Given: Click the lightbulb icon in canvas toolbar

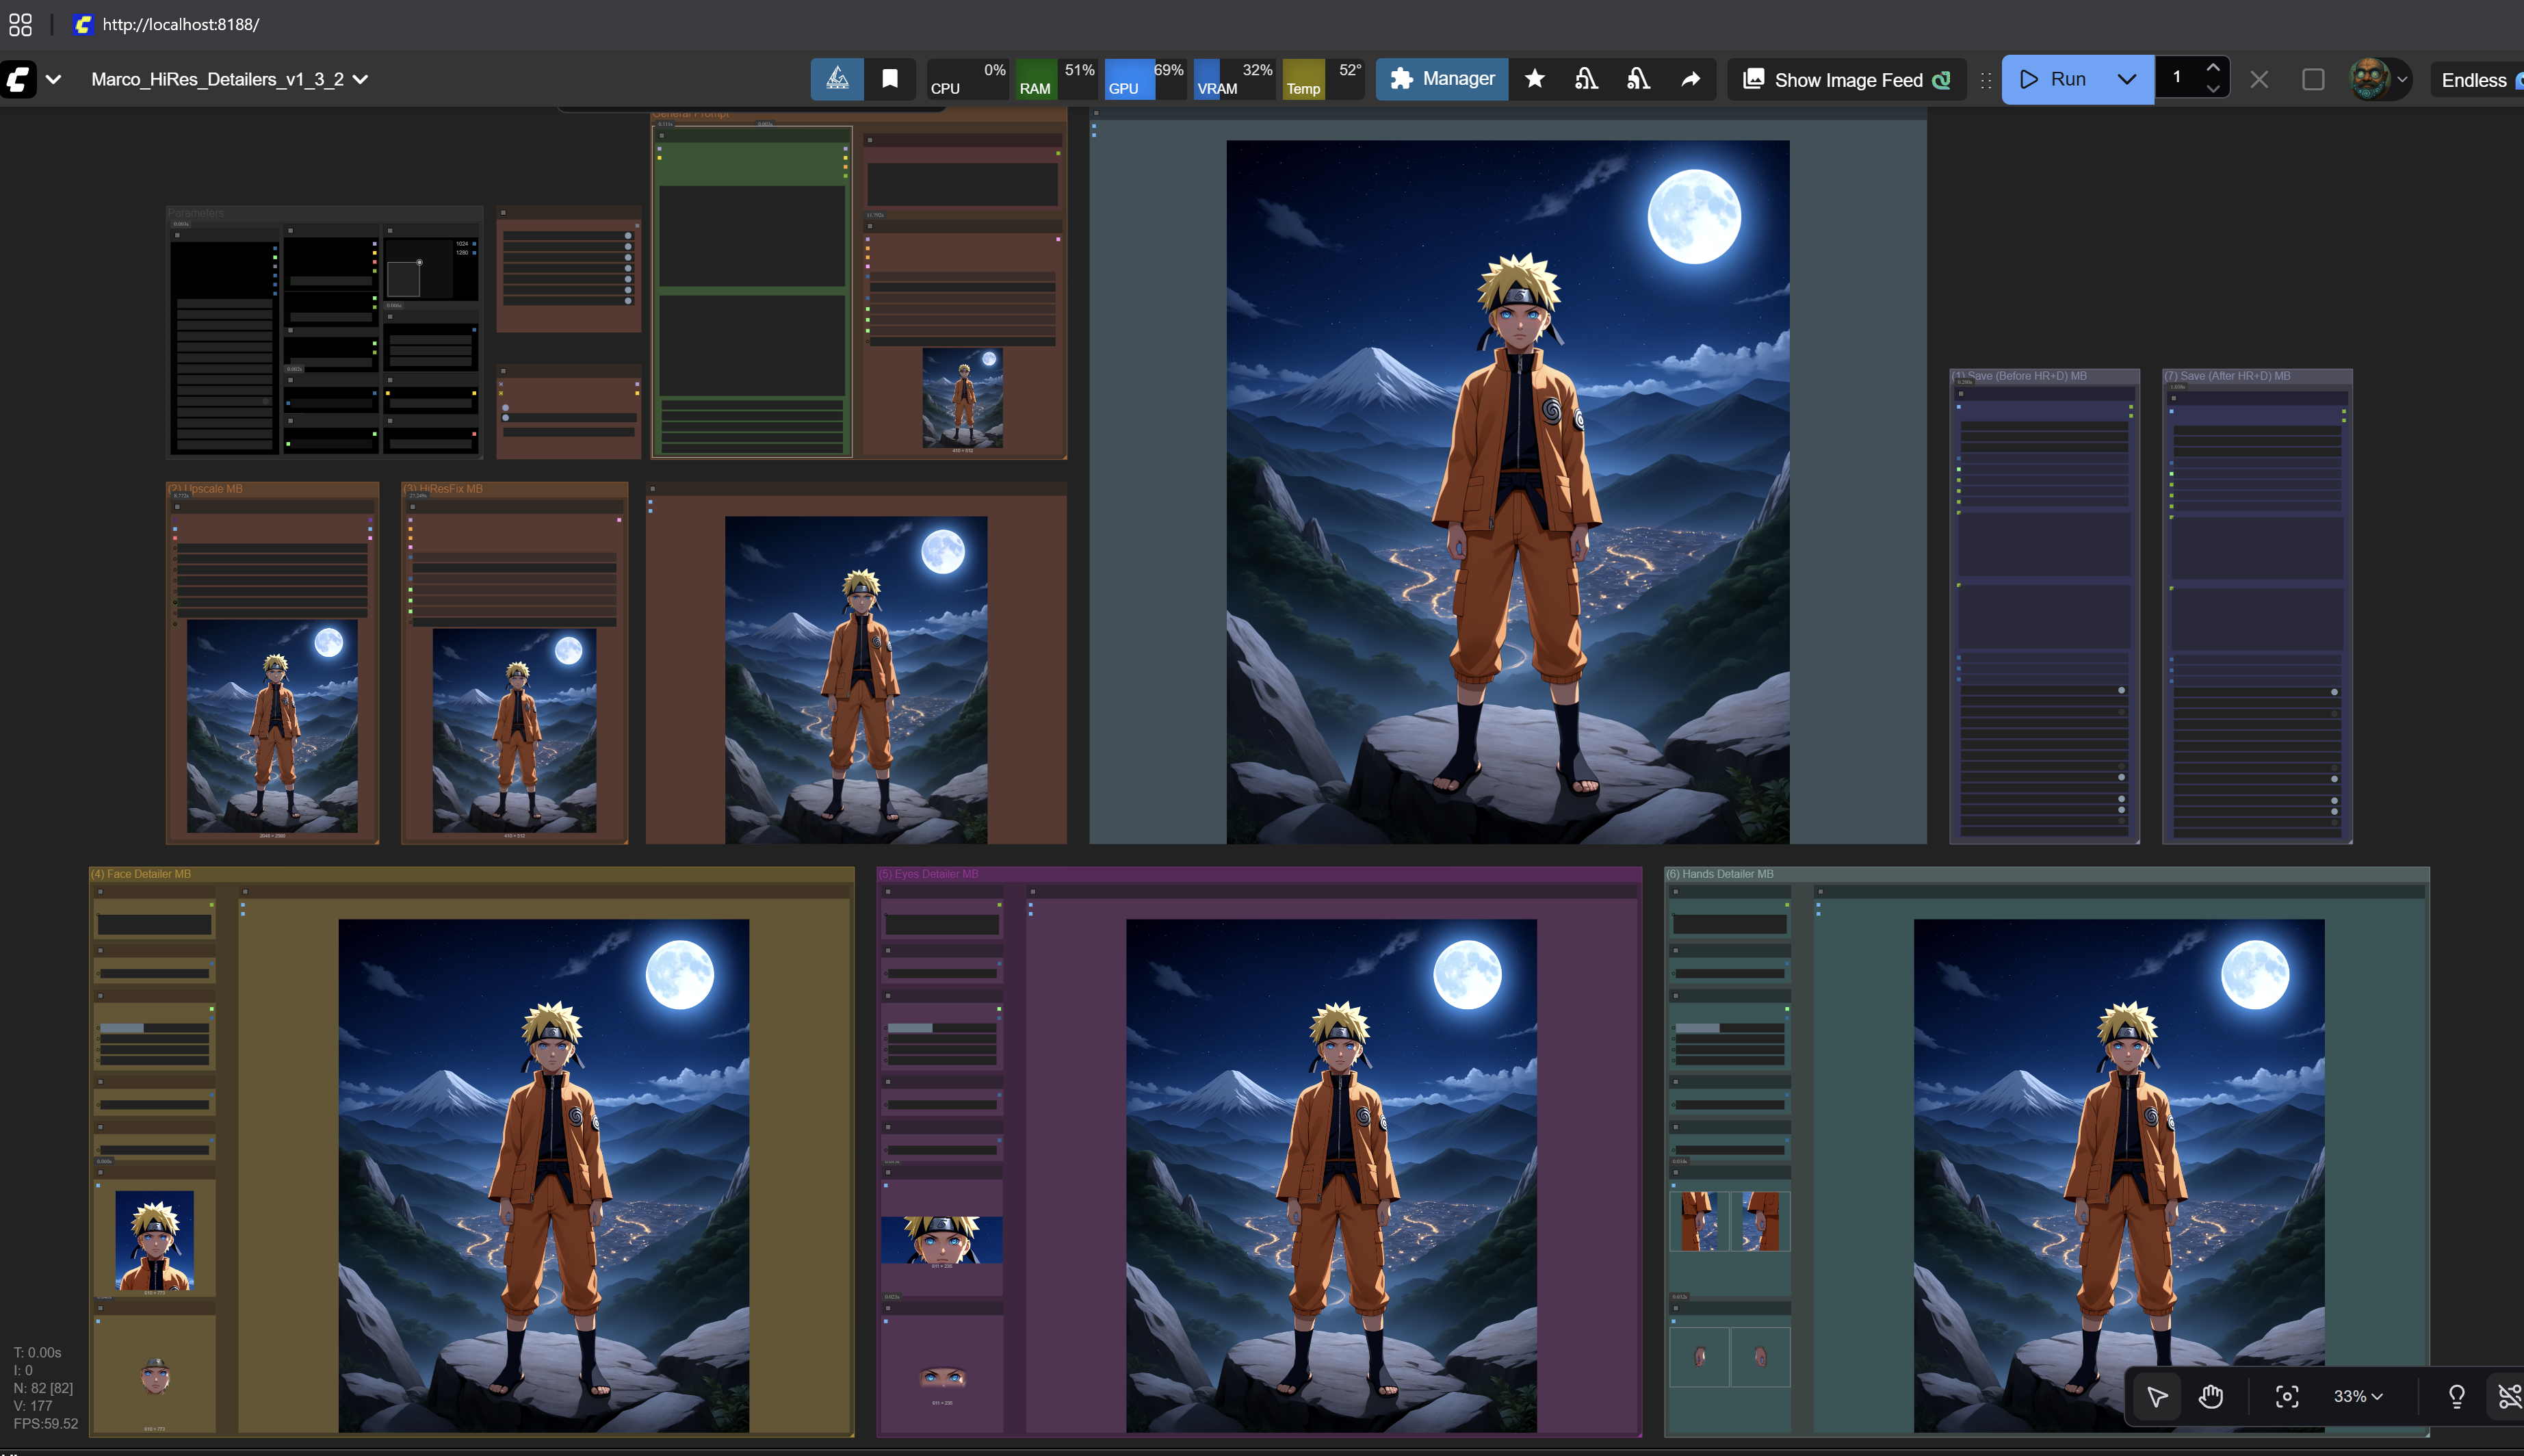Looking at the screenshot, I should click(x=2456, y=1396).
